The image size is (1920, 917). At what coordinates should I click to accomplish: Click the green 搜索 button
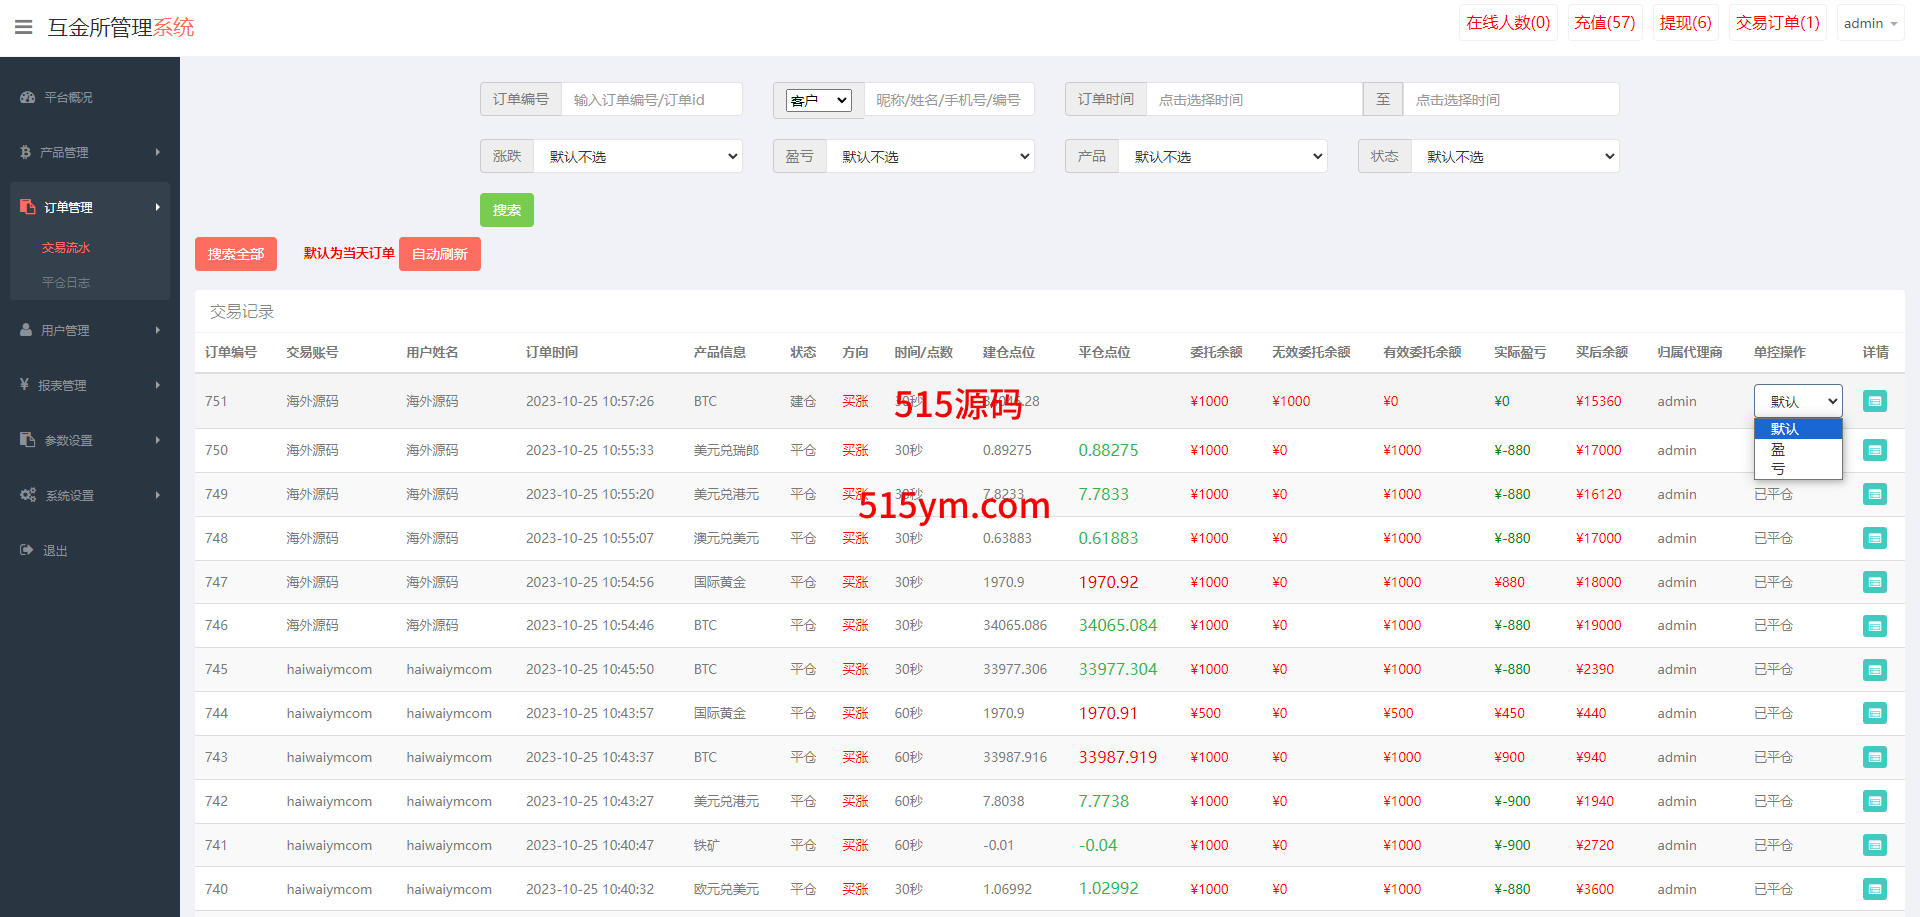pos(506,210)
